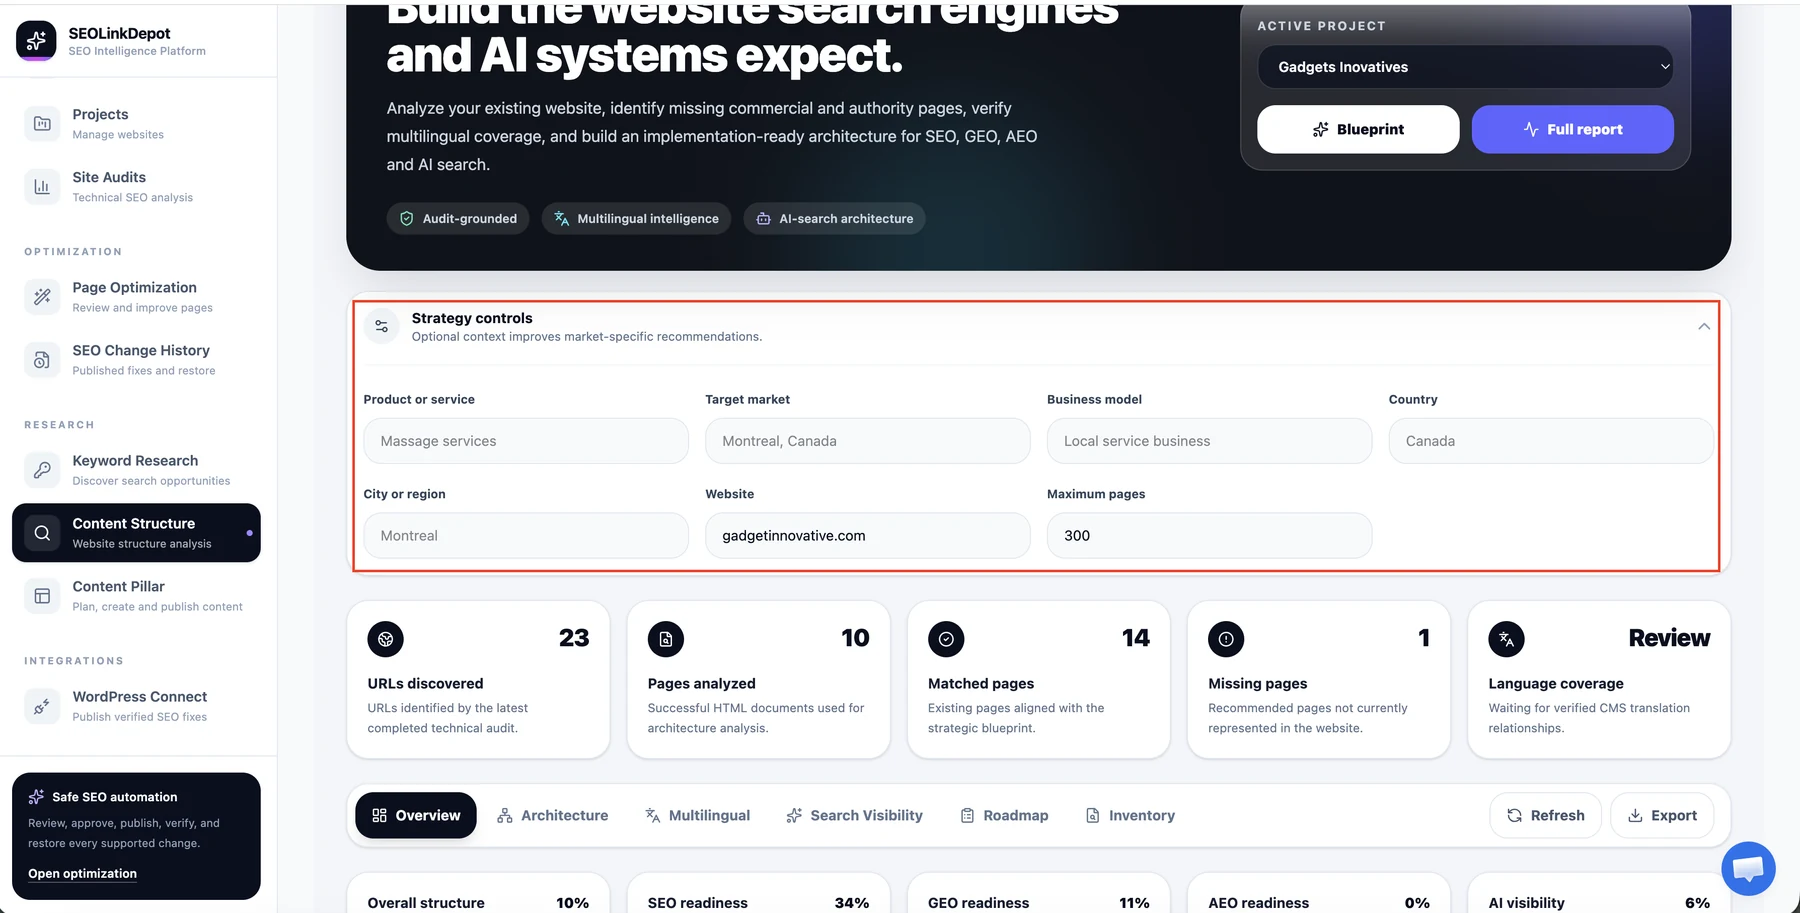This screenshot has width=1800, height=913.
Task: Click the Pages analyzed document icon
Action: click(x=666, y=639)
